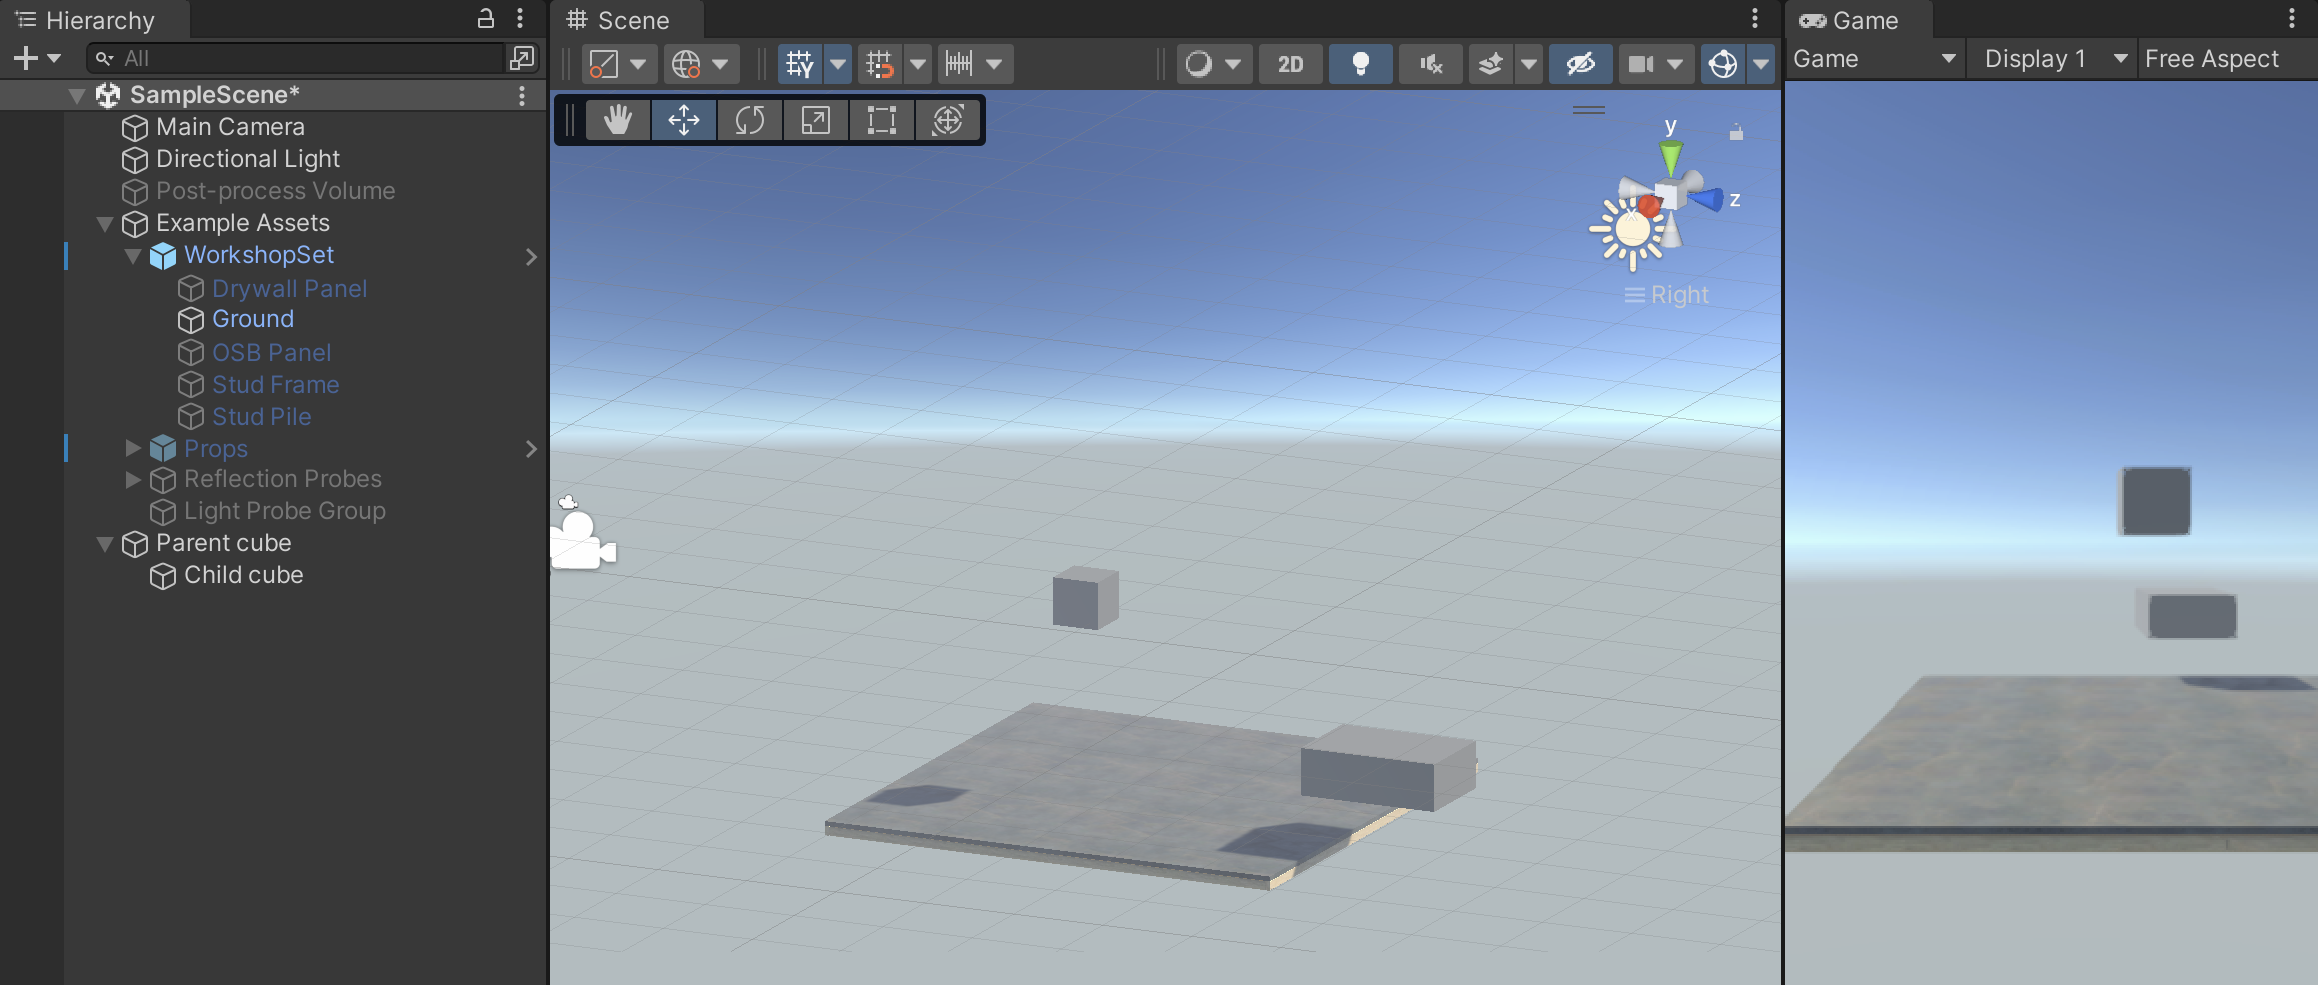Image resolution: width=2318 pixels, height=985 pixels.
Task: Open the Game panel three-dot menu
Action: [2292, 18]
